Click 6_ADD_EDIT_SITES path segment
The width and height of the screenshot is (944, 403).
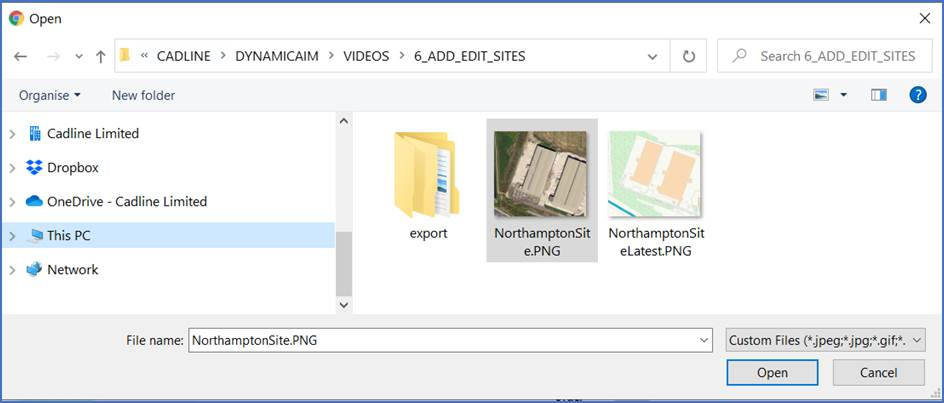point(470,57)
